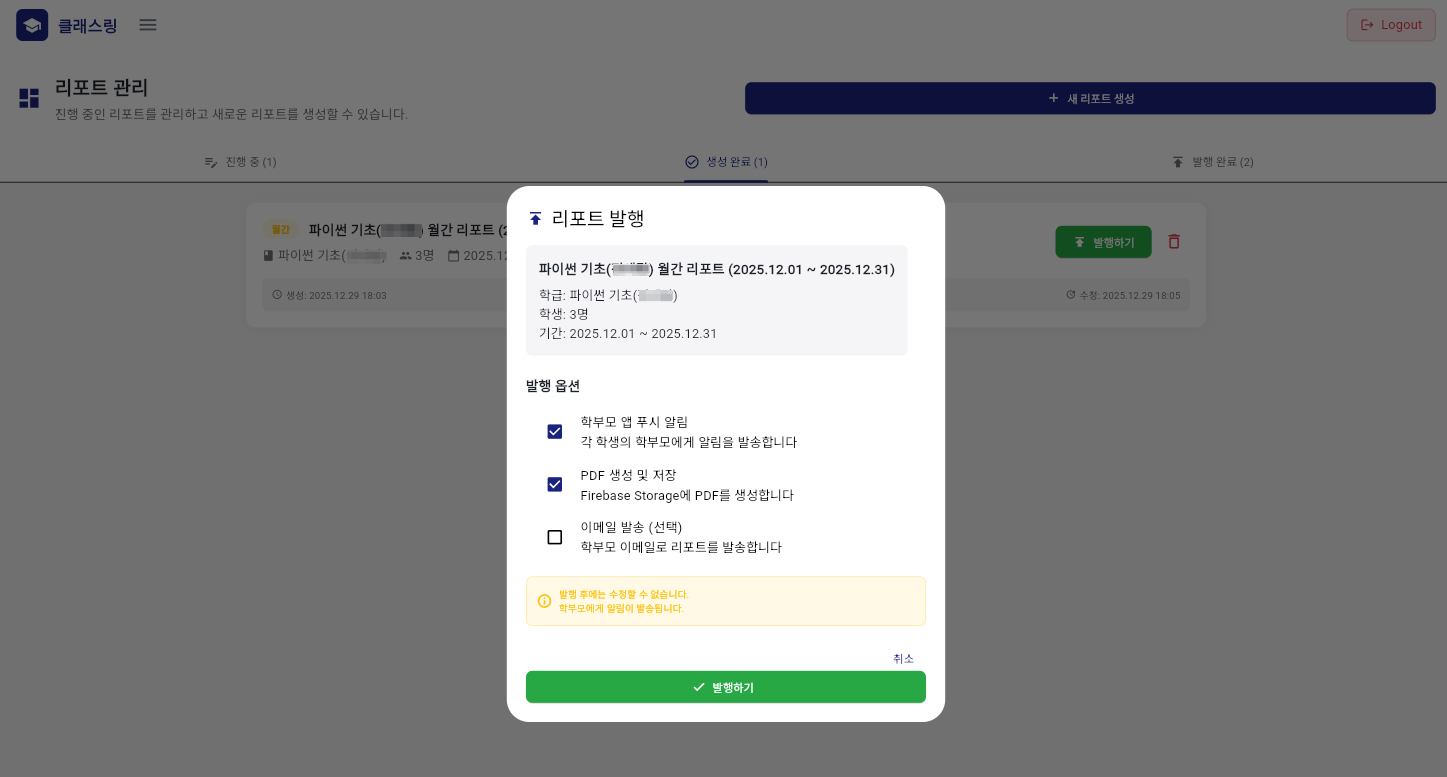
Task: Open the hamburger navigation menu
Action: (x=147, y=25)
